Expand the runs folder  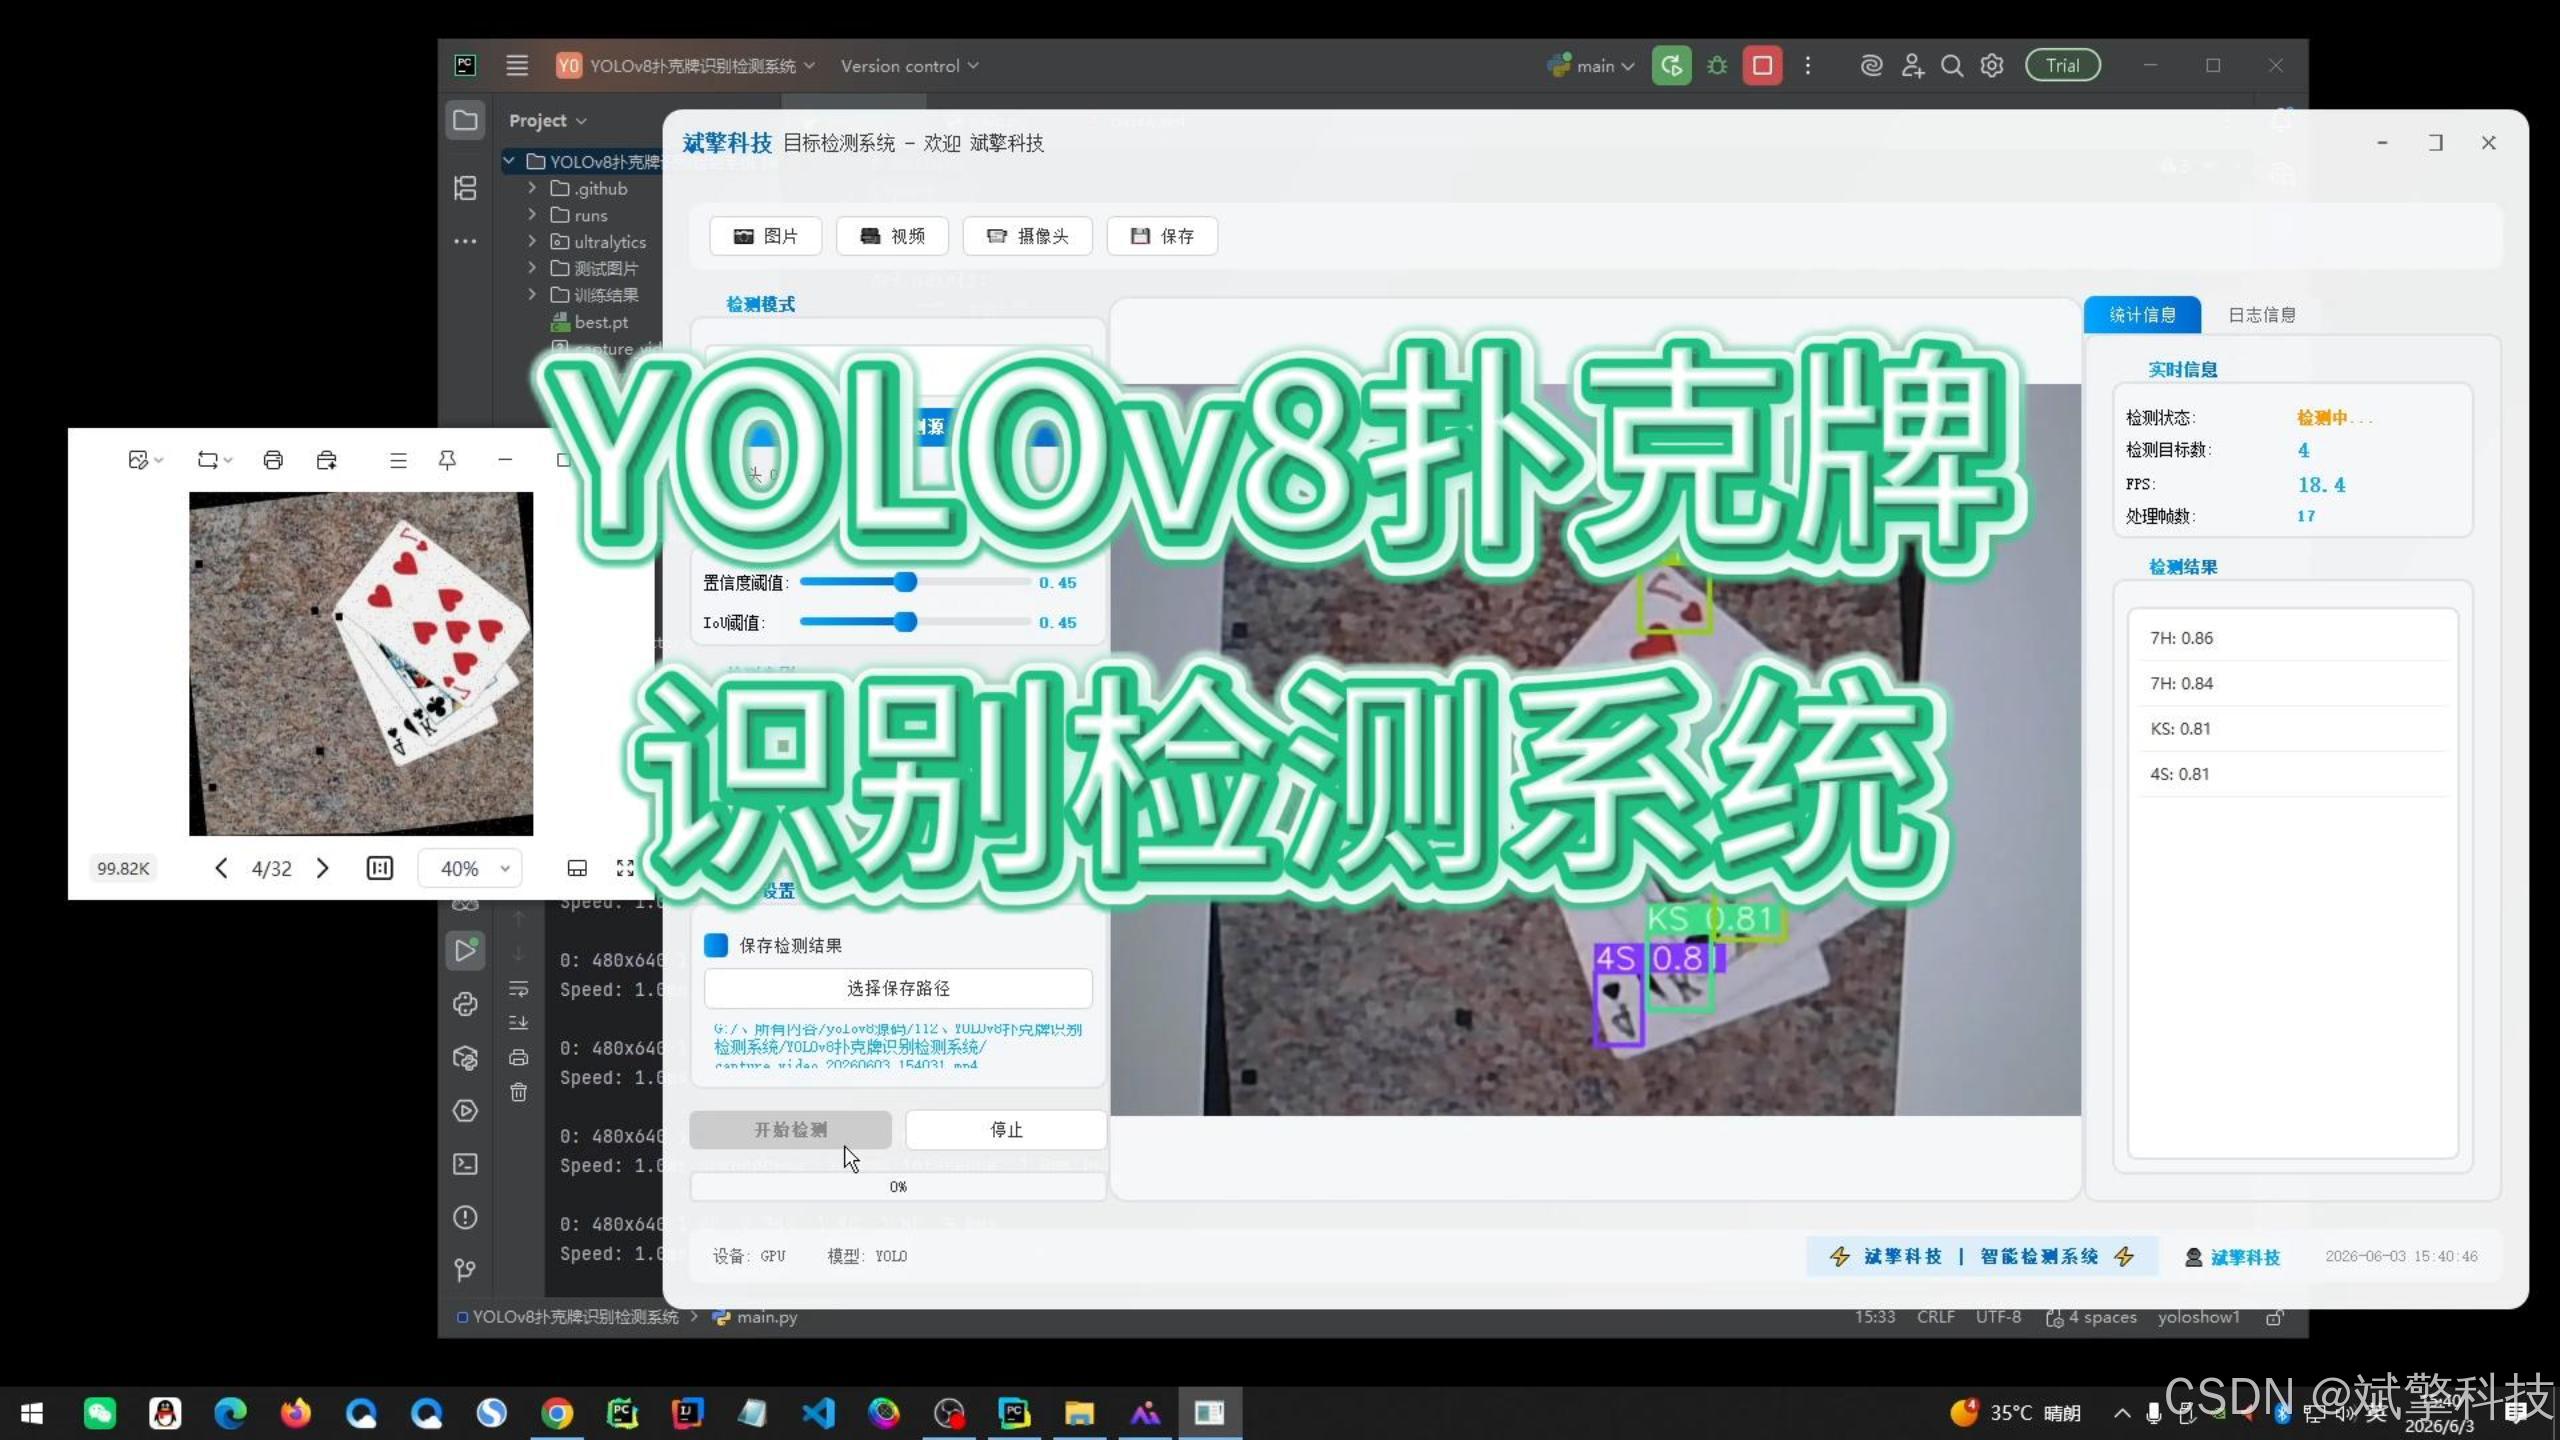click(532, 215)
